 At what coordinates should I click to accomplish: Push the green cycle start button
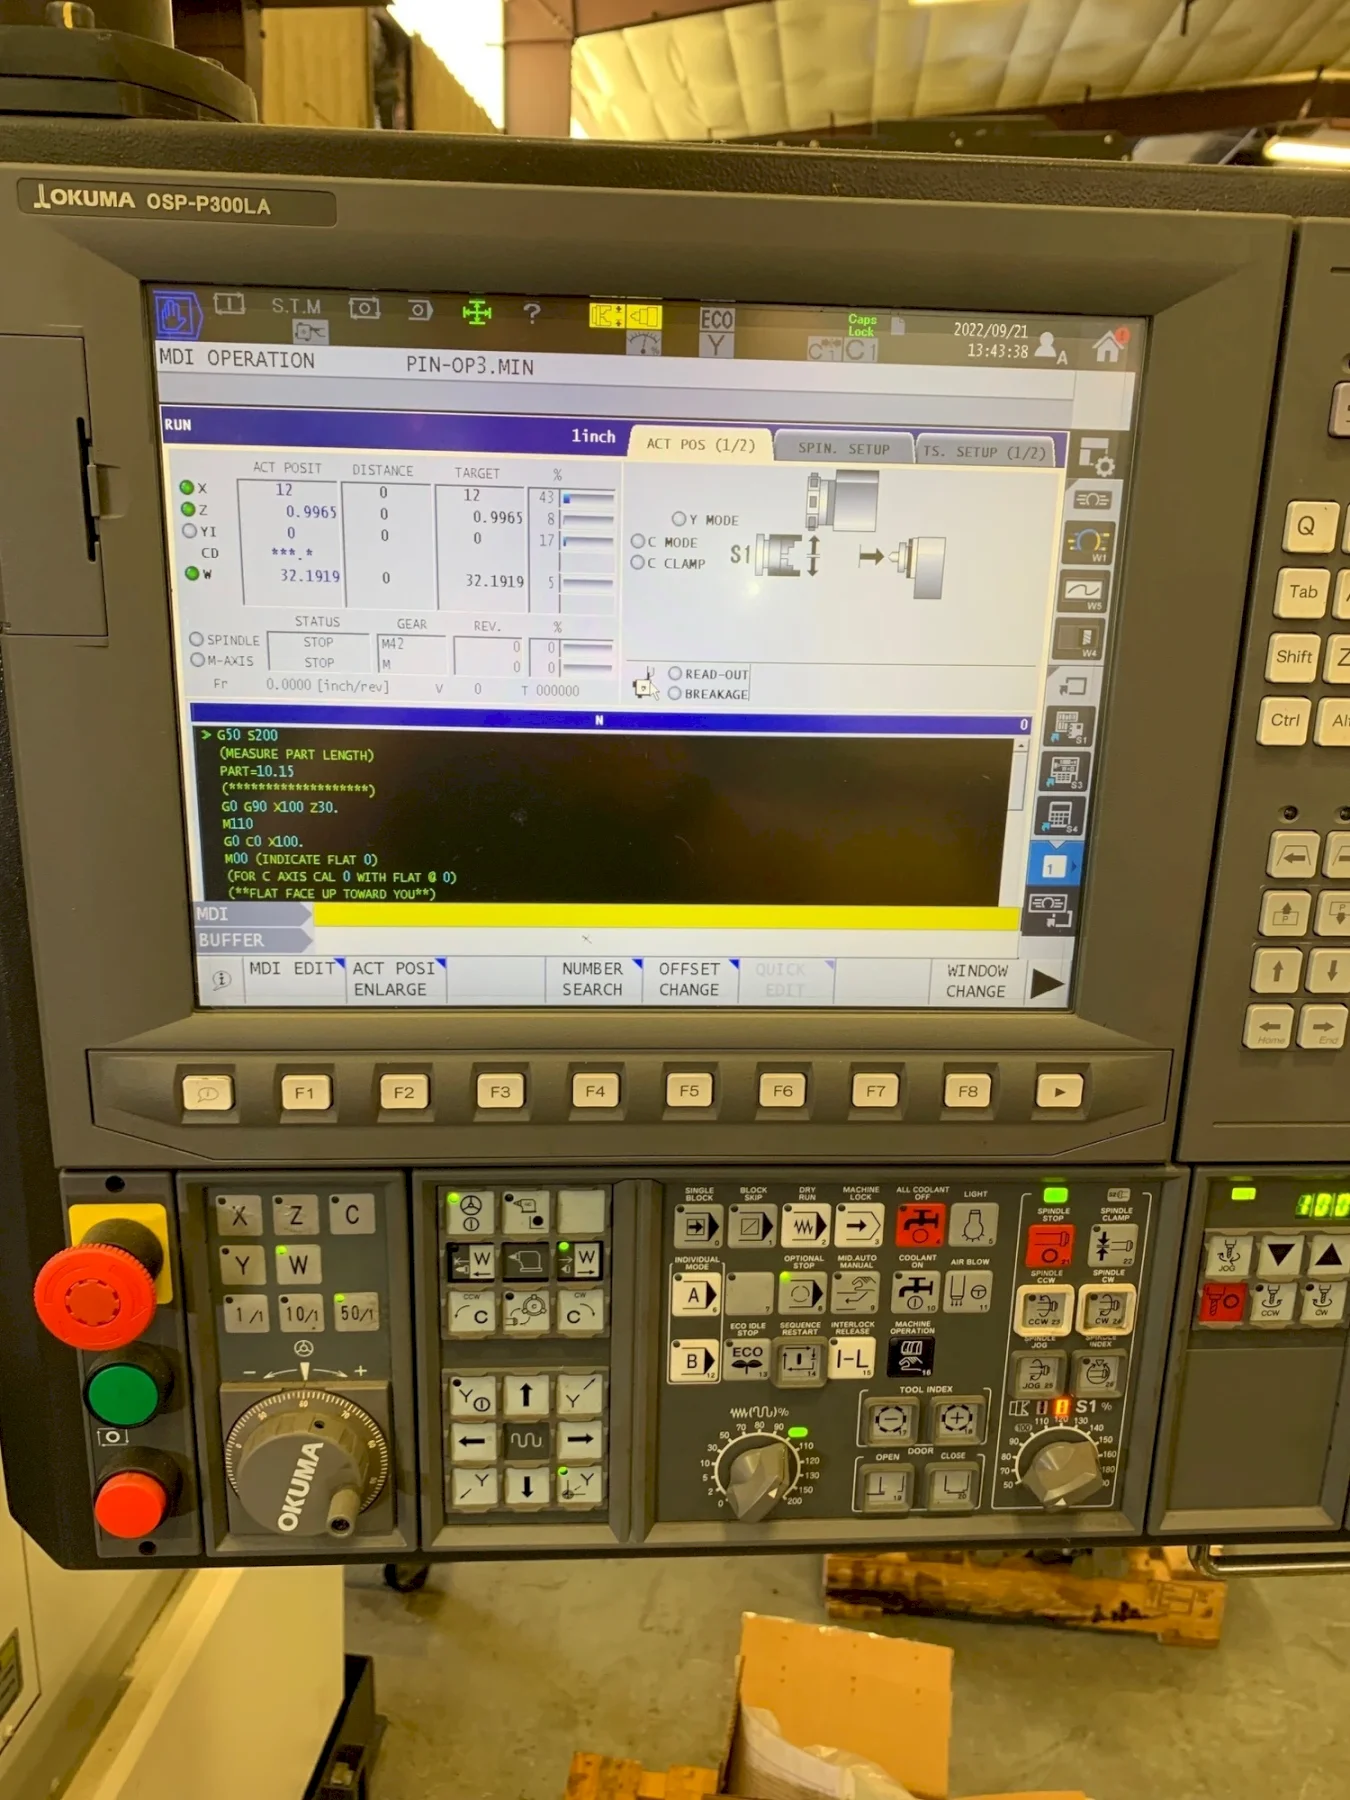click(122, 1394)
